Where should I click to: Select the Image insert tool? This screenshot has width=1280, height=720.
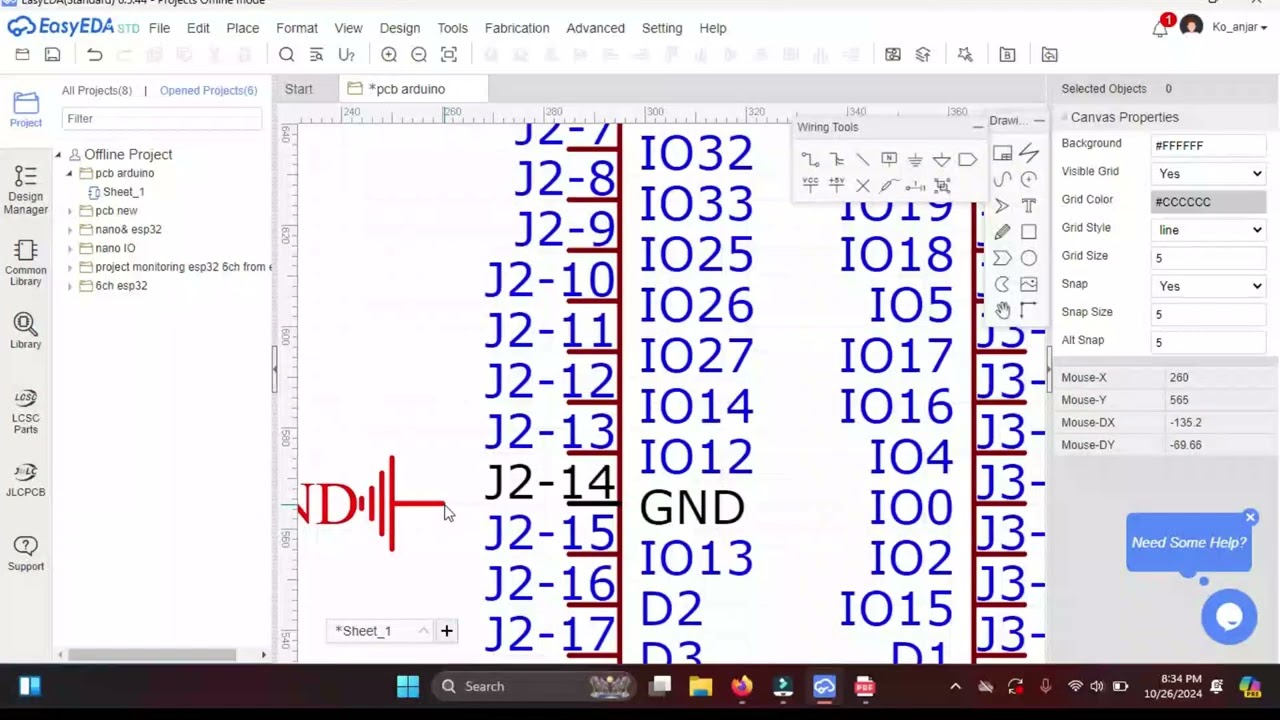coord(1029,284)
